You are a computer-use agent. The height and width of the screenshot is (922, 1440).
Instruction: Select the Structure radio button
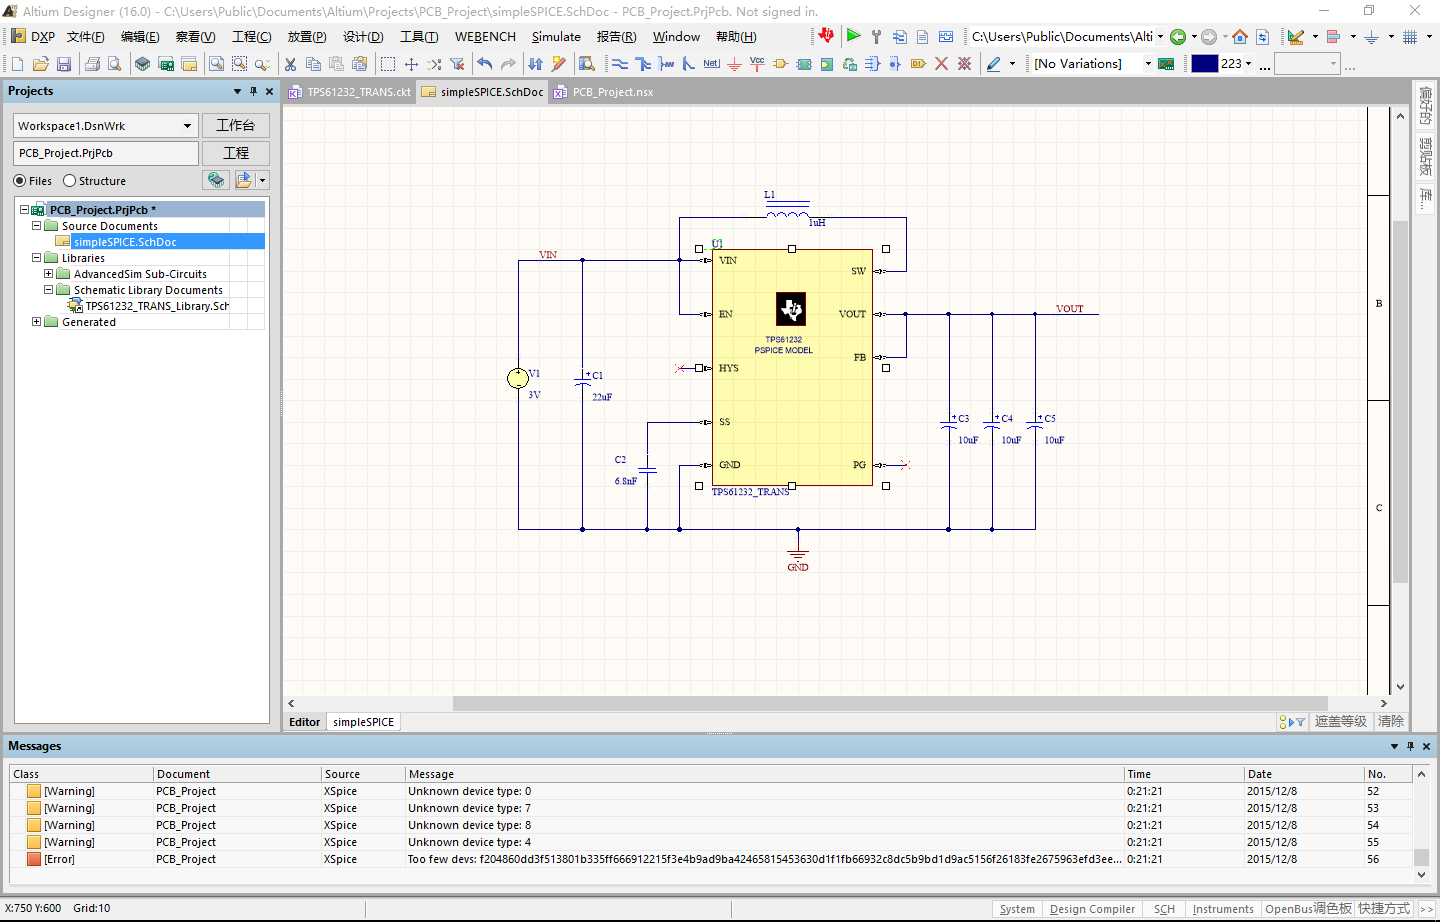tap(70, 181)
